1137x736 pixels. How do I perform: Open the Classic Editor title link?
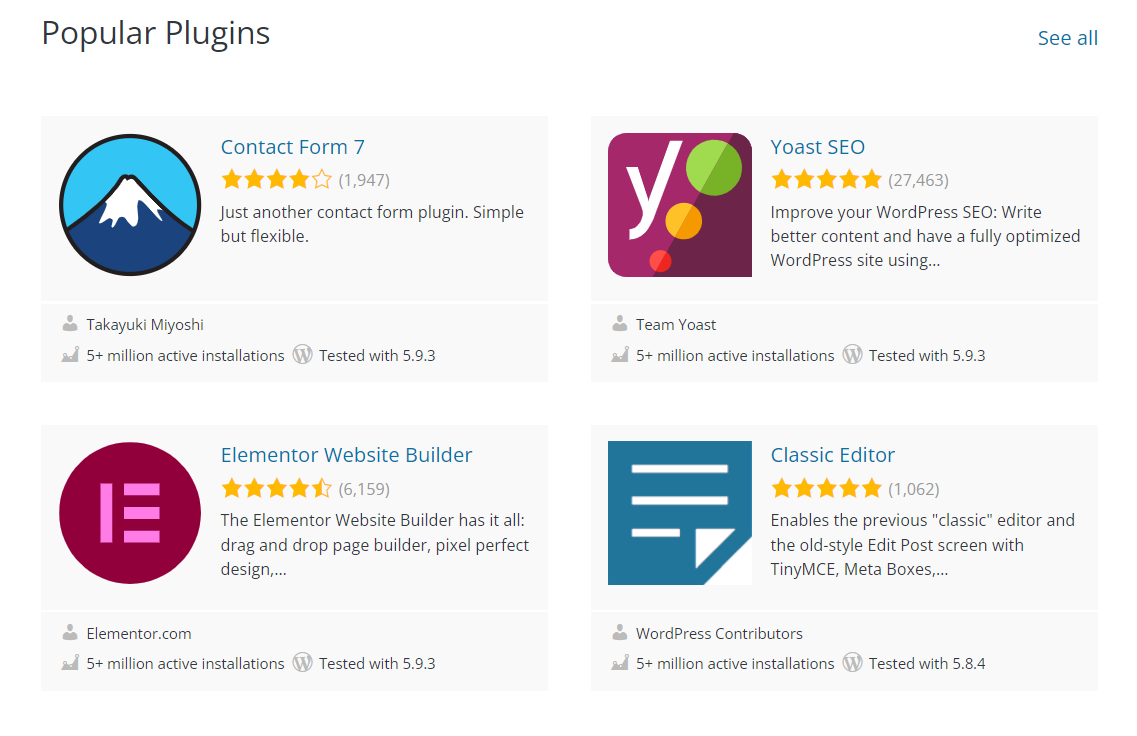pos(832,455)
